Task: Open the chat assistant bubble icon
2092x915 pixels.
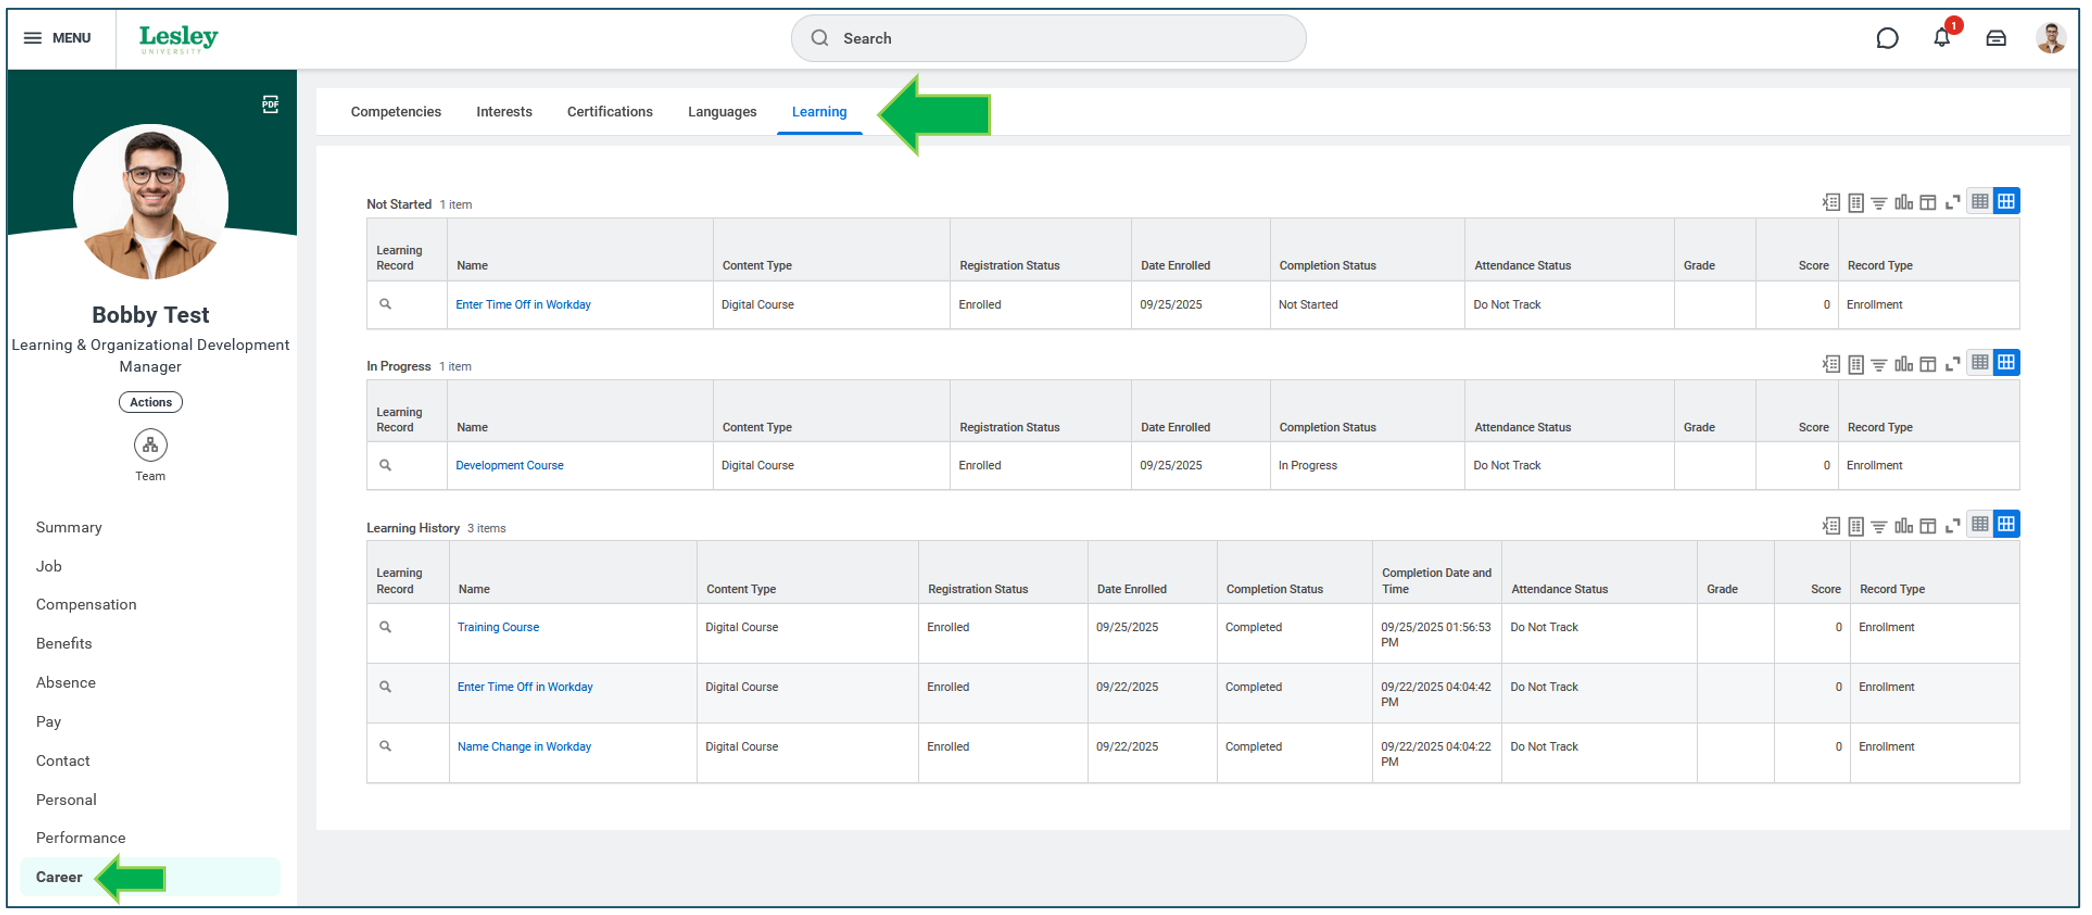Action: click(1887, 38)
